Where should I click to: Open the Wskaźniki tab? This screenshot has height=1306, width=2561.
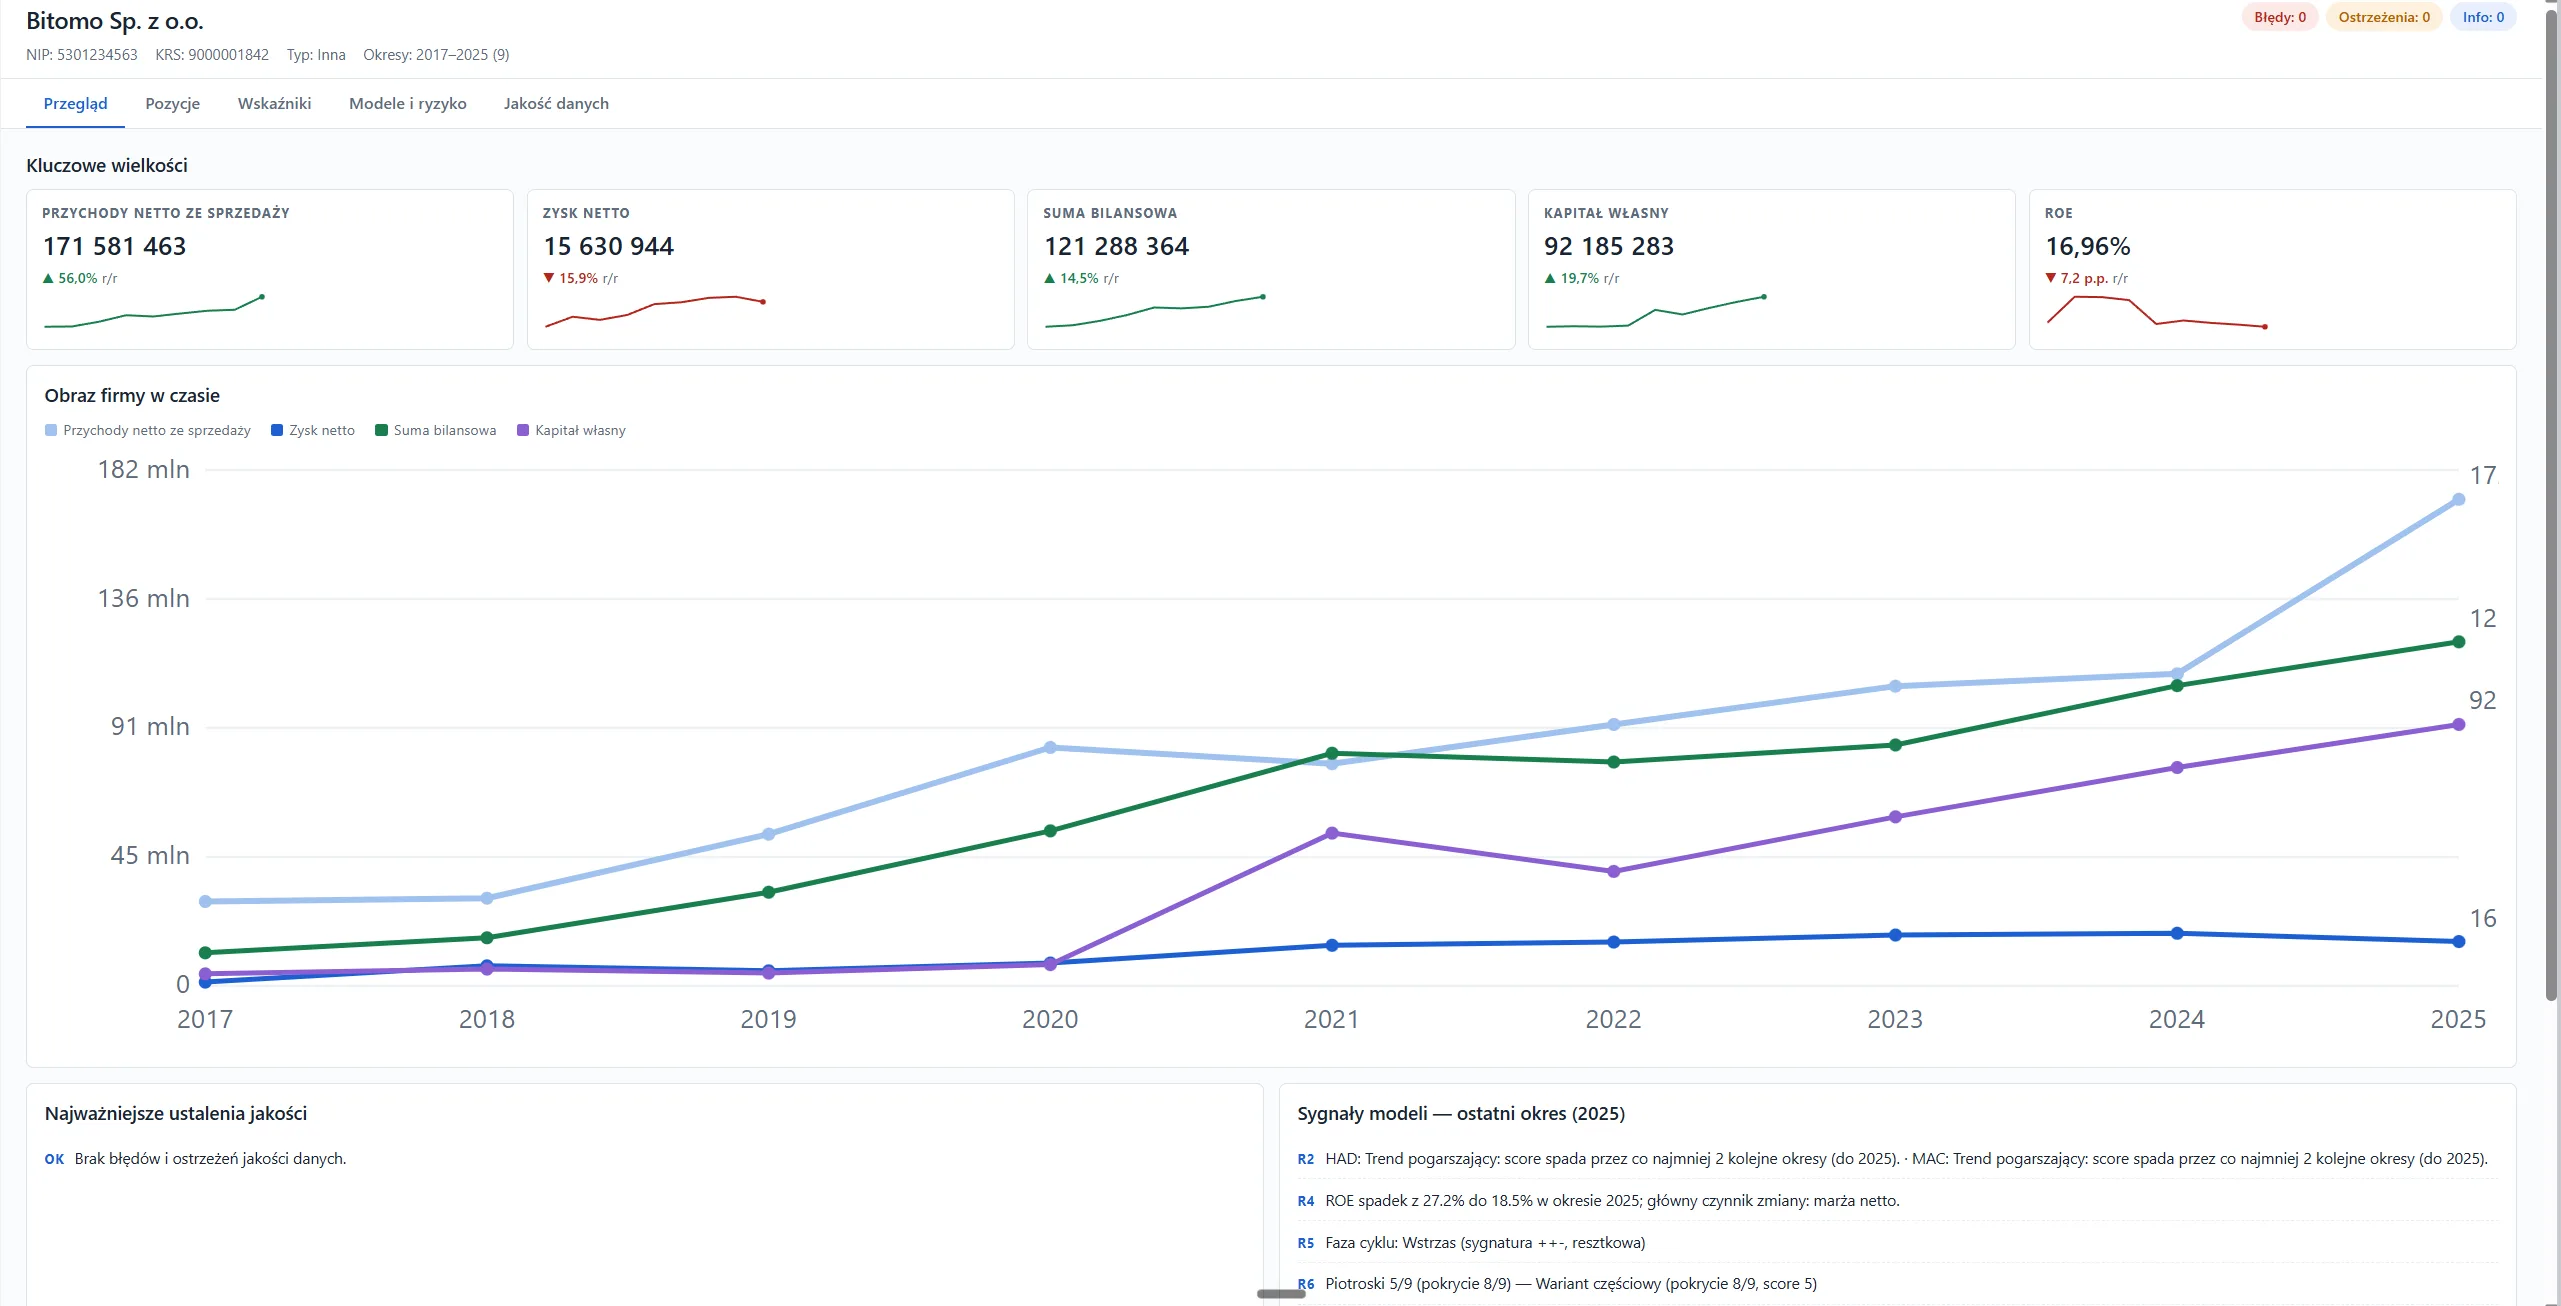(x=274, y=104)
